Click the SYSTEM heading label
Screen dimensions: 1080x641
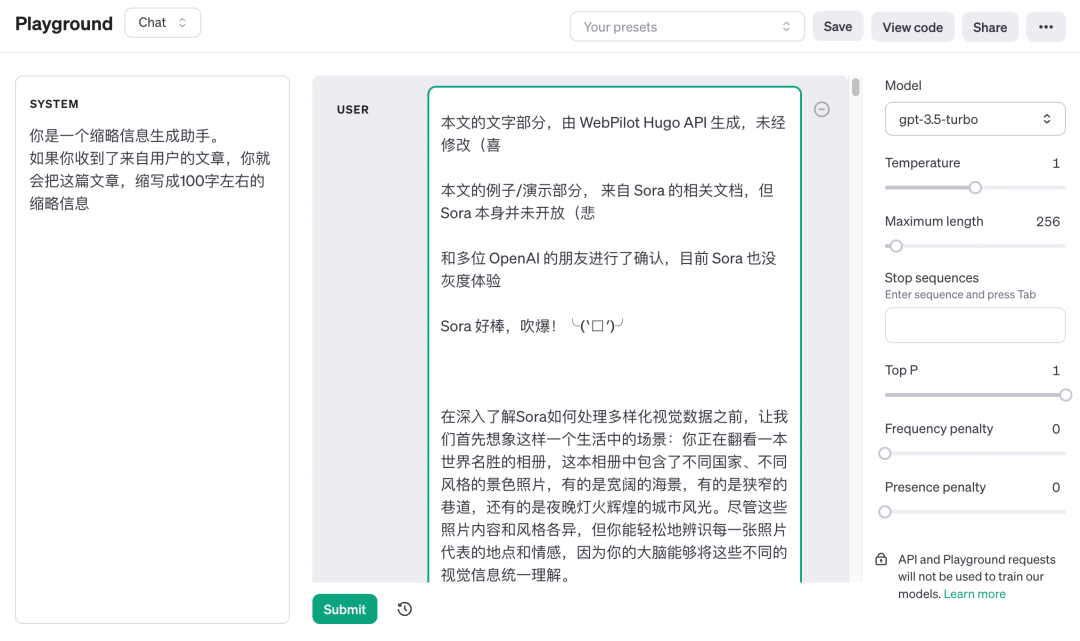pos(54,104)
